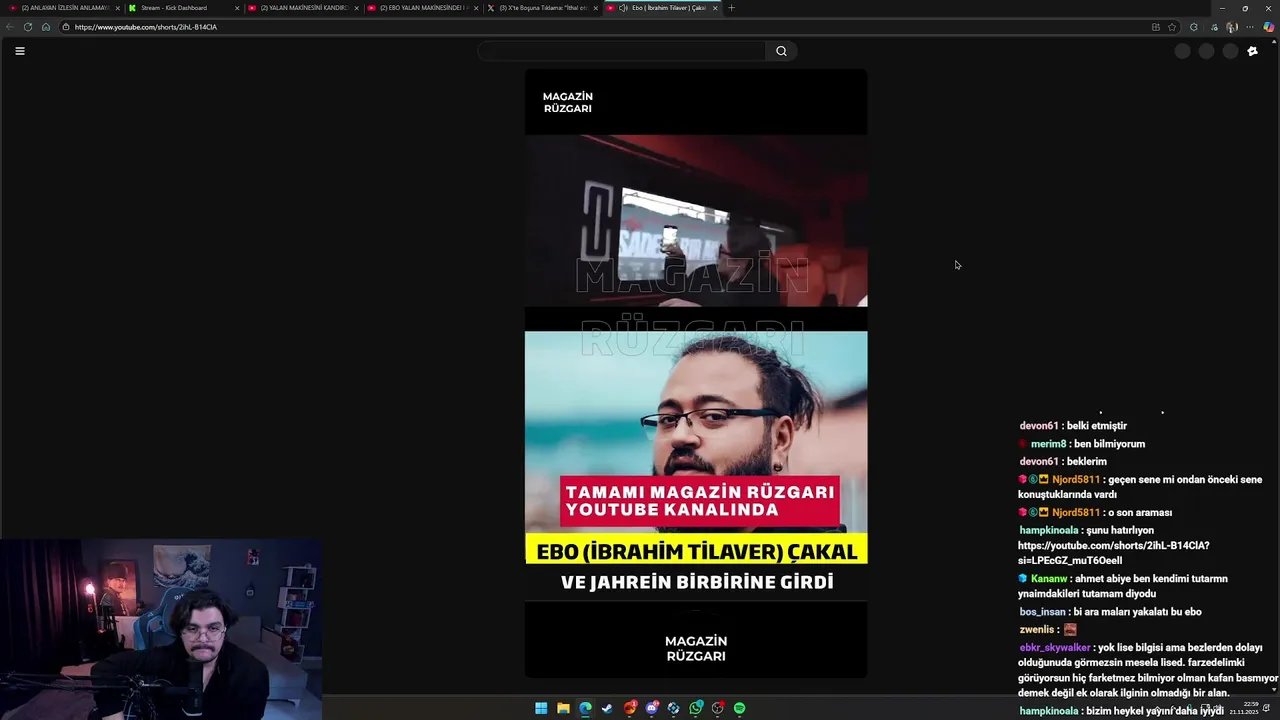Click VE JAHREİN BİRBİRİNE GİRDİ caption
Viewport: 1280px width, 720px height.
click(x=697, y=582)
